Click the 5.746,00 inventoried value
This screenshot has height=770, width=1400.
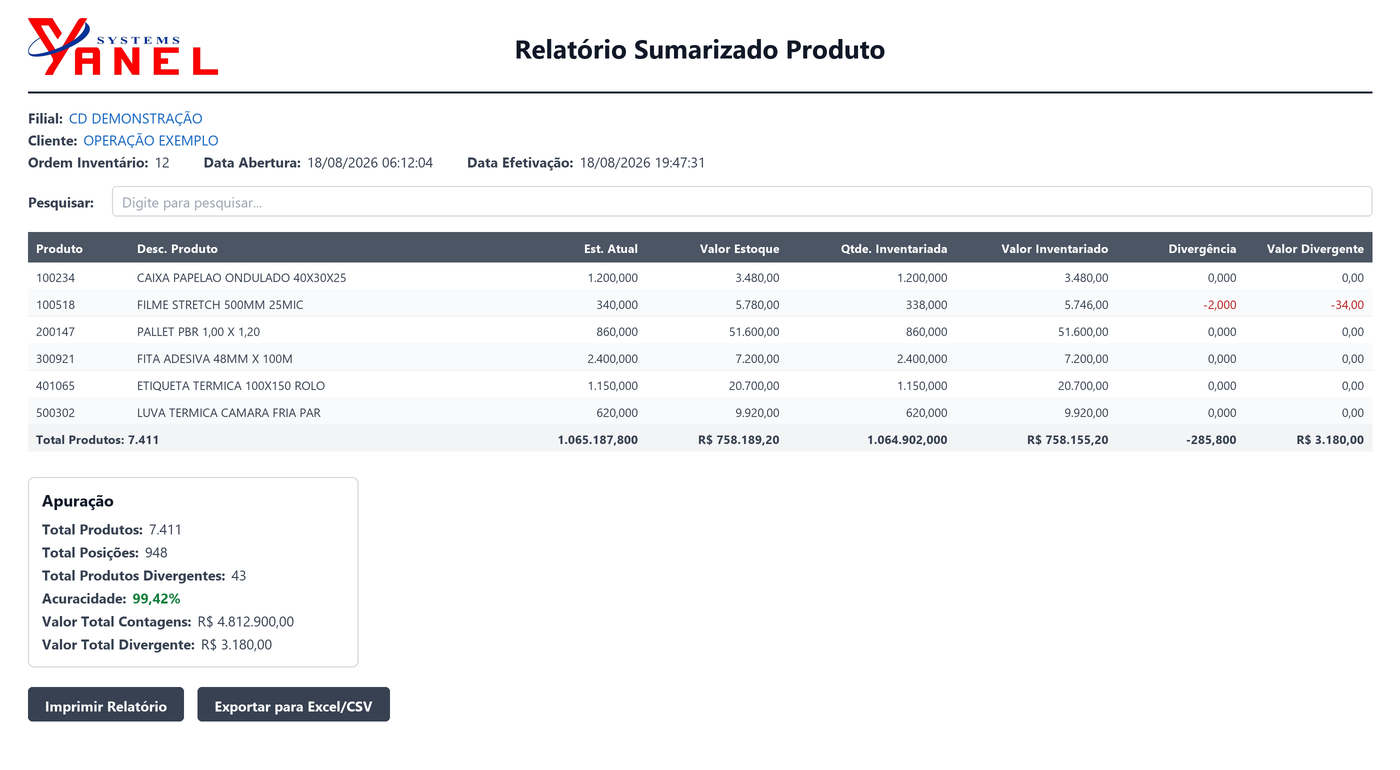(1084, 305)
